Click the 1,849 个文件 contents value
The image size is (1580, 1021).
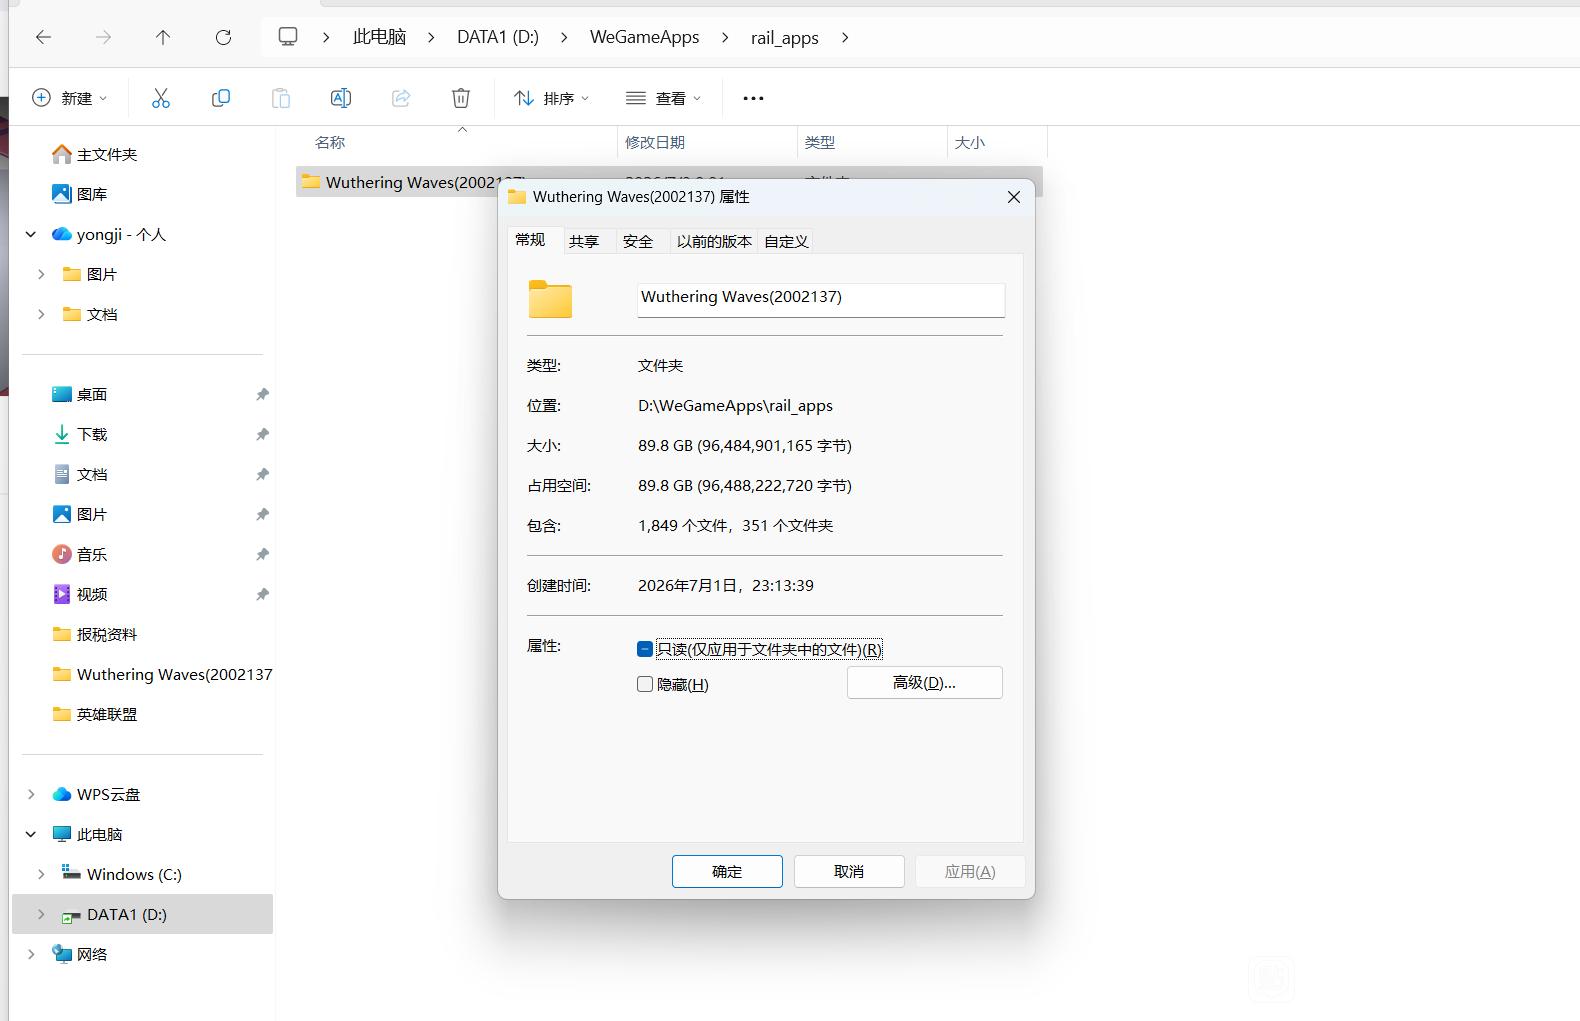coord(736,525)
